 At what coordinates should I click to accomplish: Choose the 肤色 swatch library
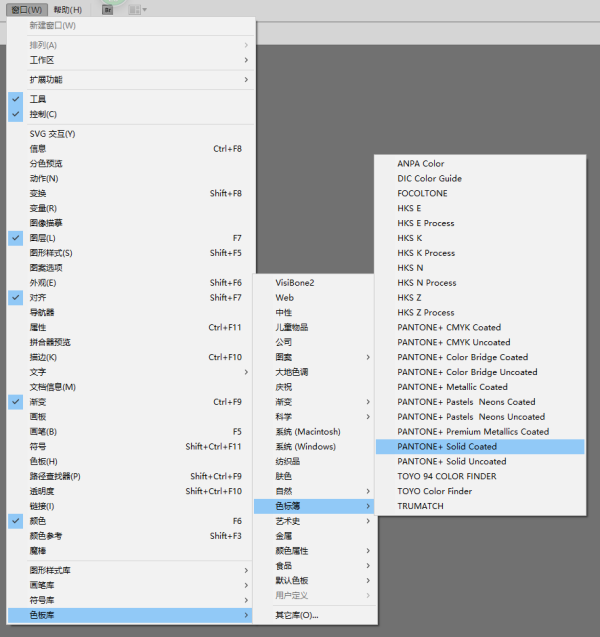314,476
